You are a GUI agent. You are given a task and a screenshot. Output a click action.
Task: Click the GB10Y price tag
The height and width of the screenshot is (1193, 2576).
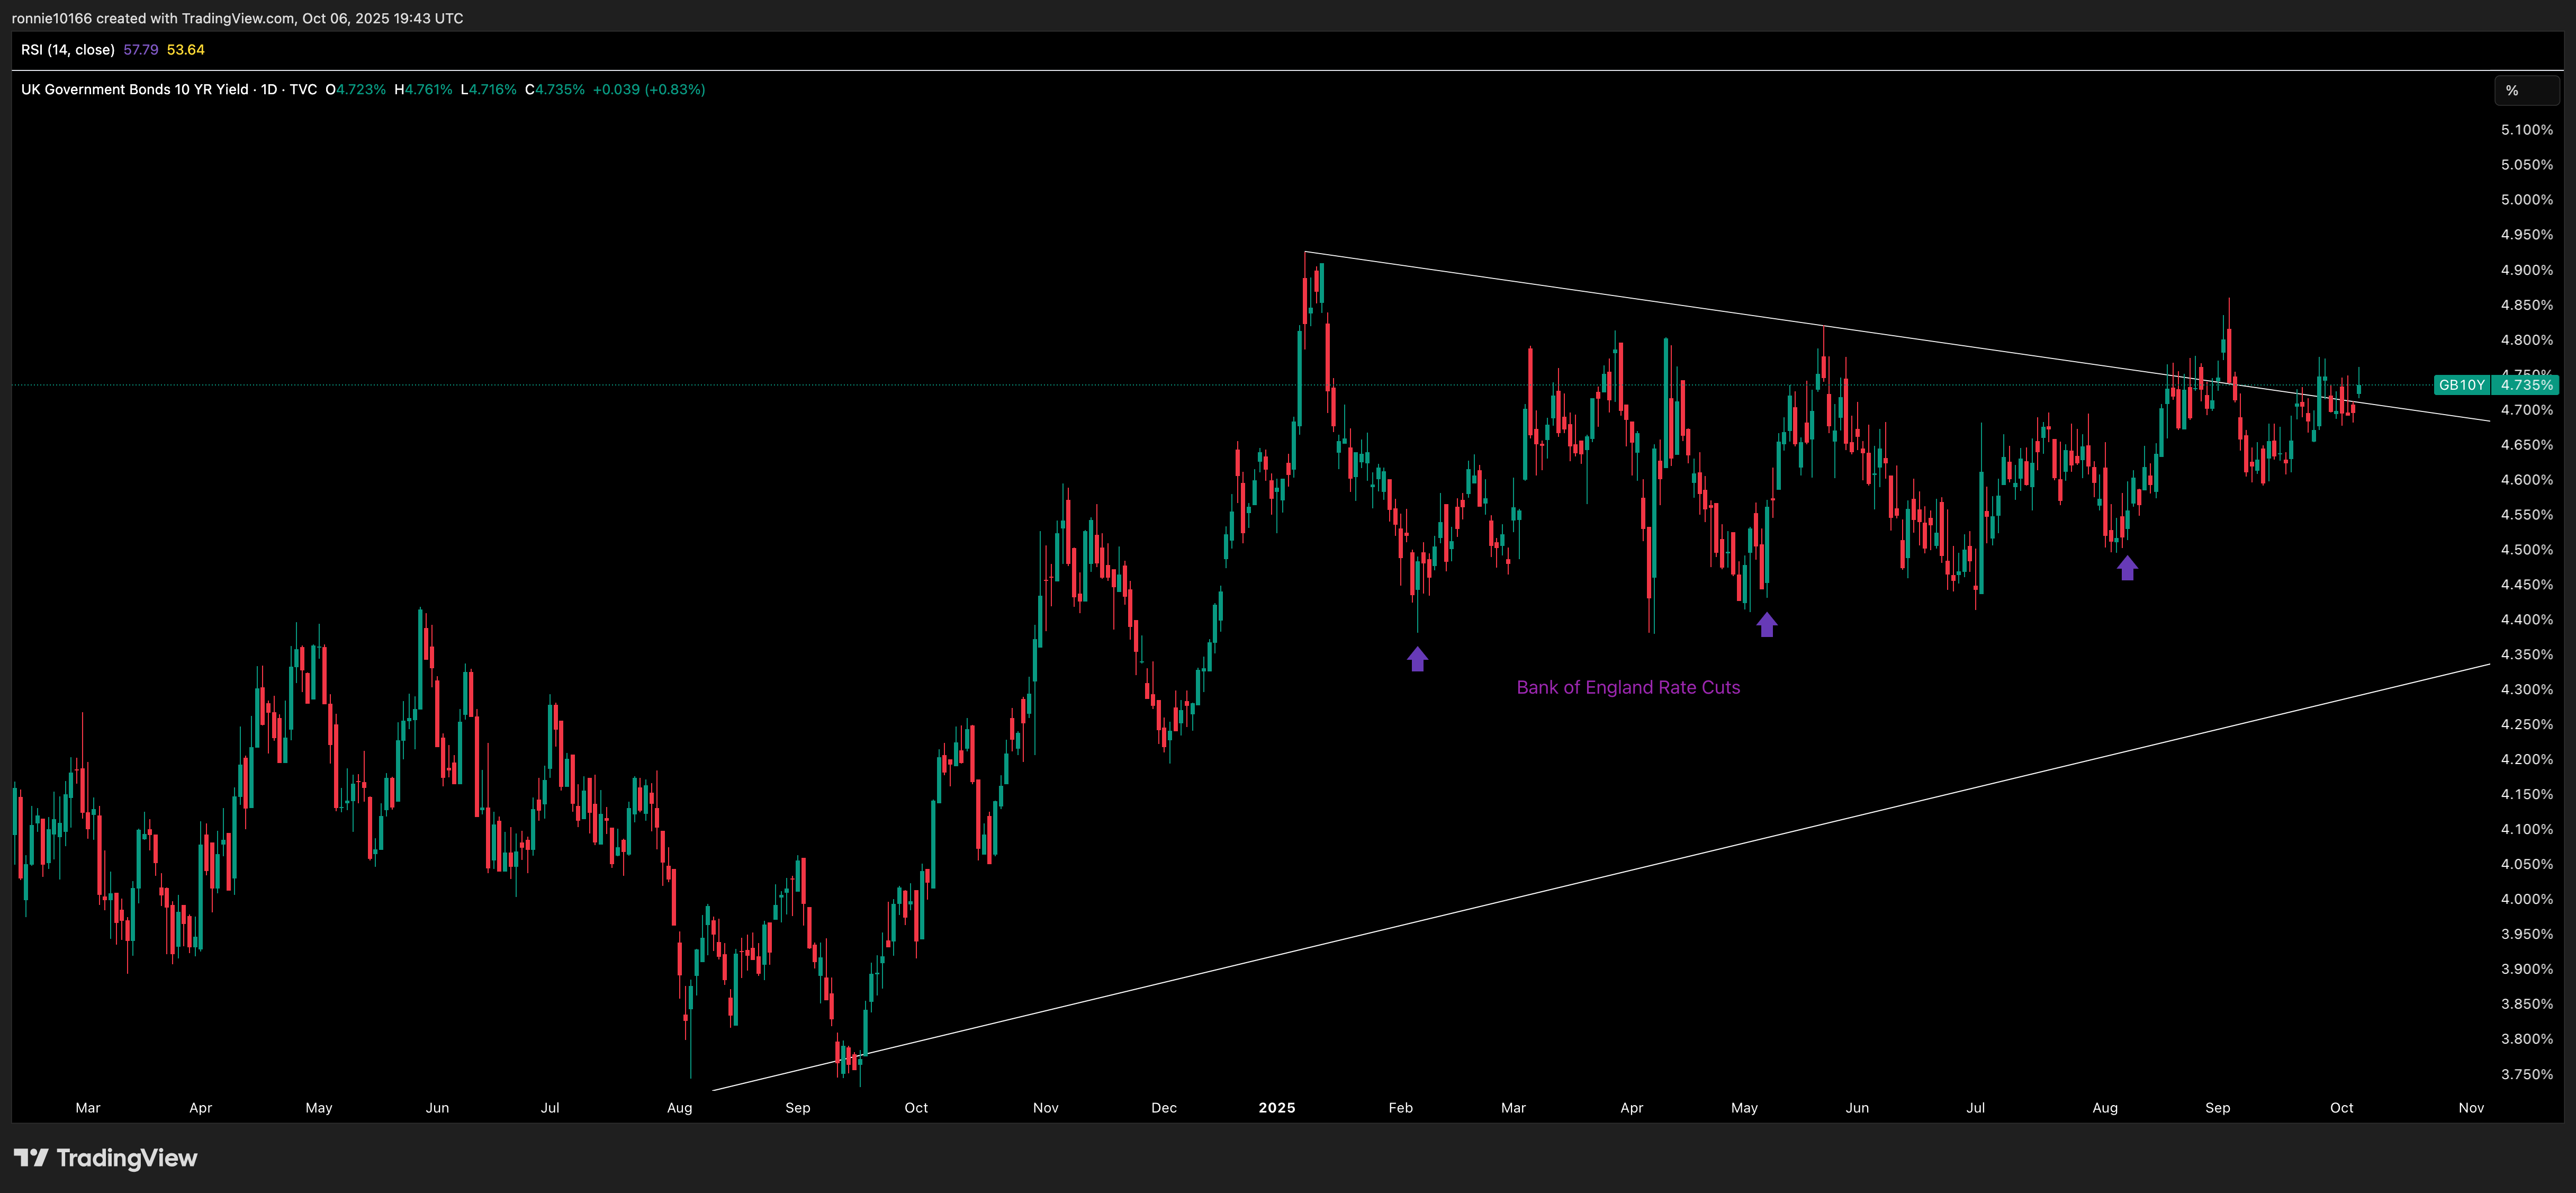[x=2461, y=385]
